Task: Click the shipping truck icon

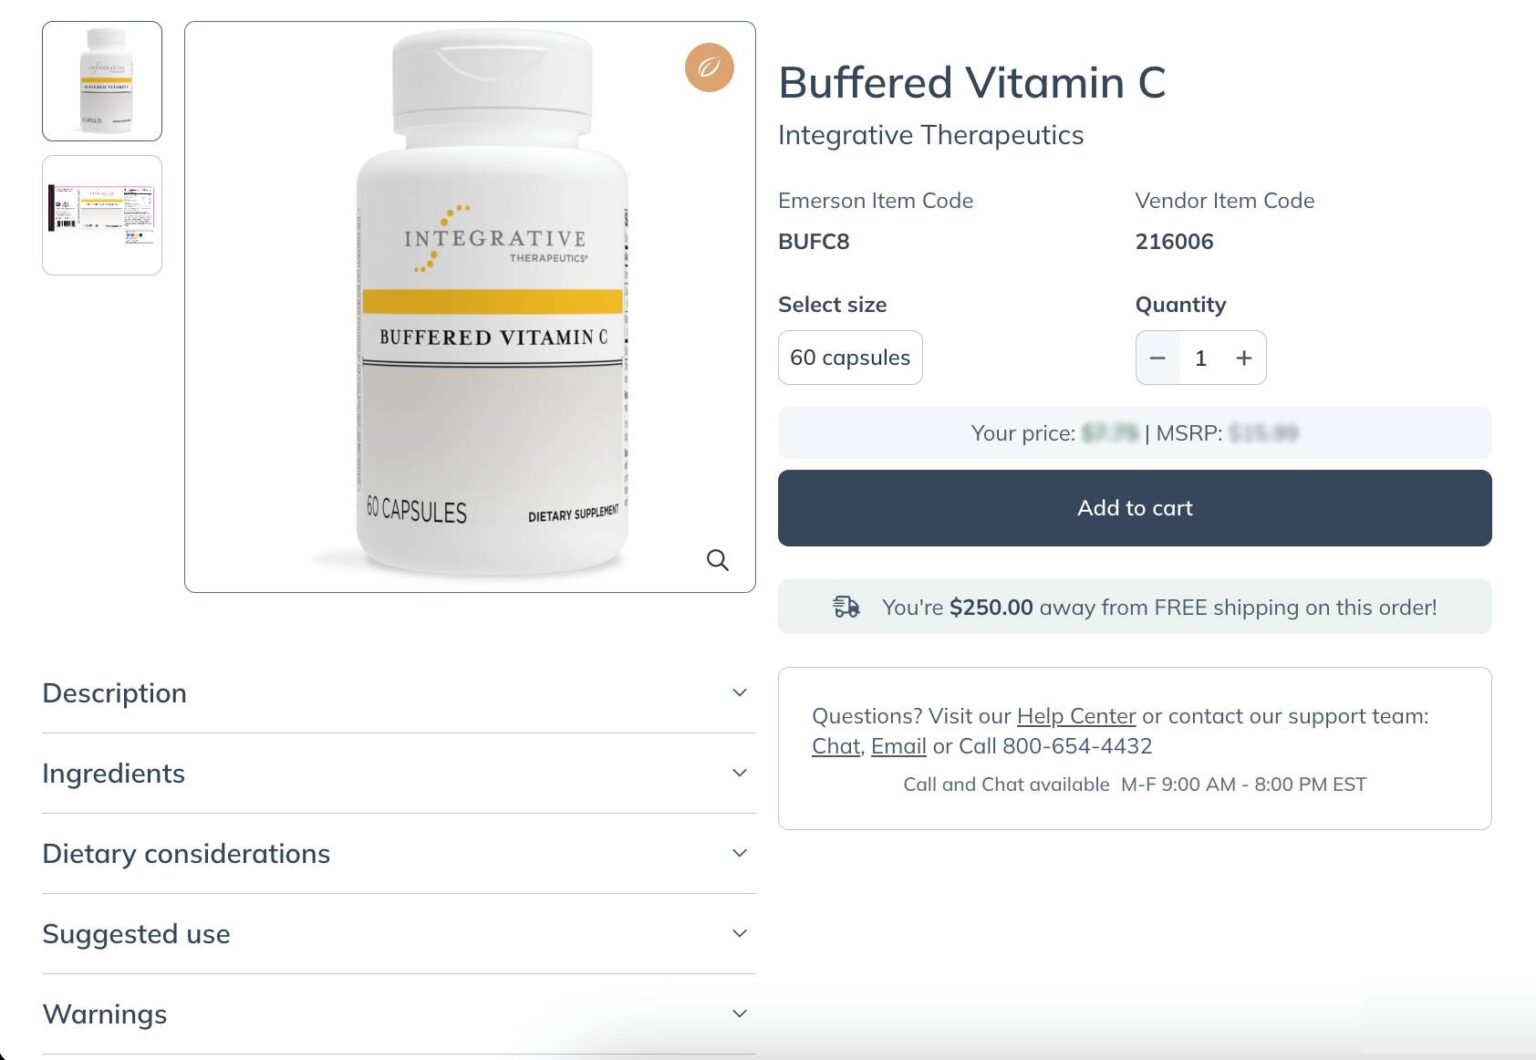Action: (846, 607)
